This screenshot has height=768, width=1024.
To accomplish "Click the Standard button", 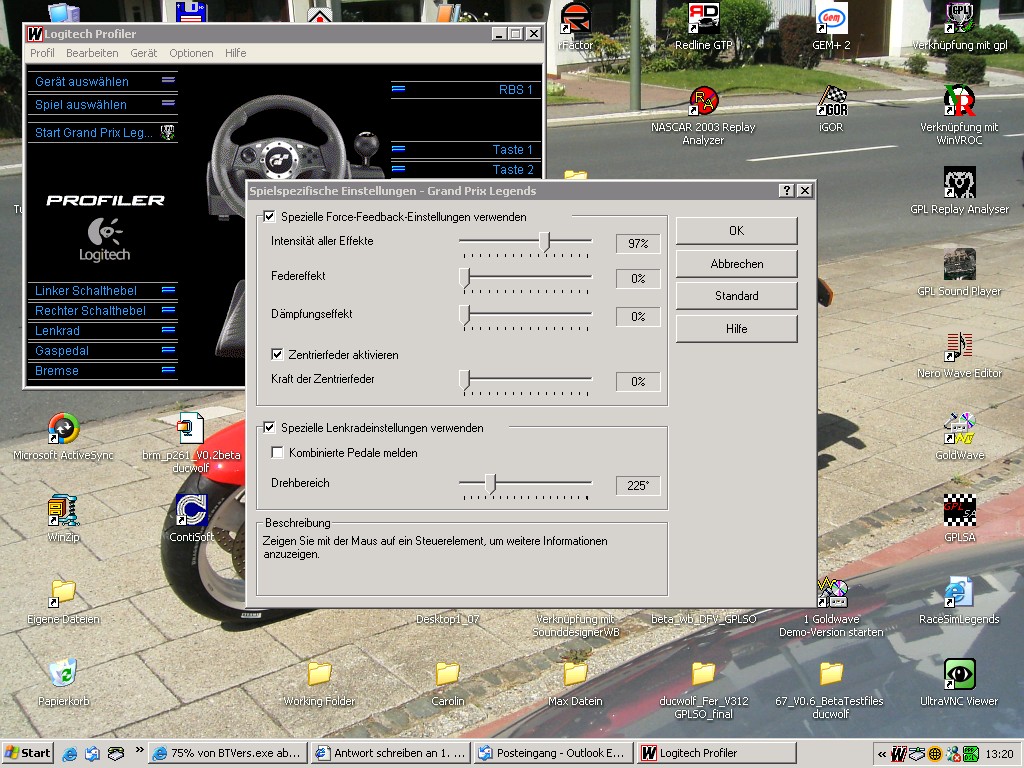I will (x=736, y=296).
